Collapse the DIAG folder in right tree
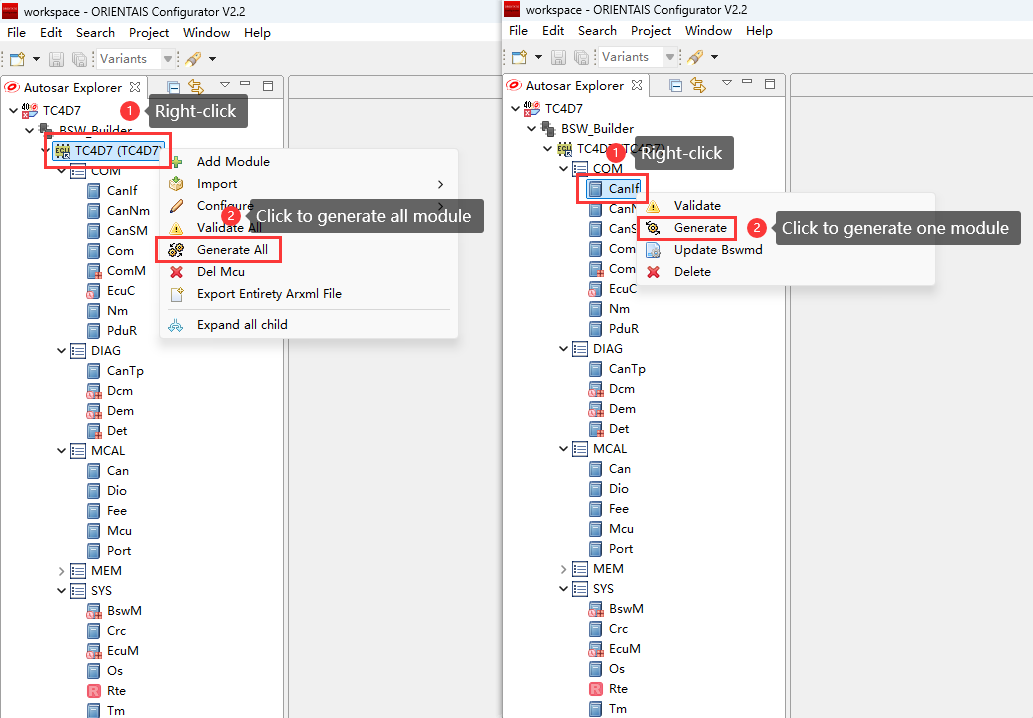The width and height of the screenshot is (1033, 718). pyautogui.click(x=563, y=349)
